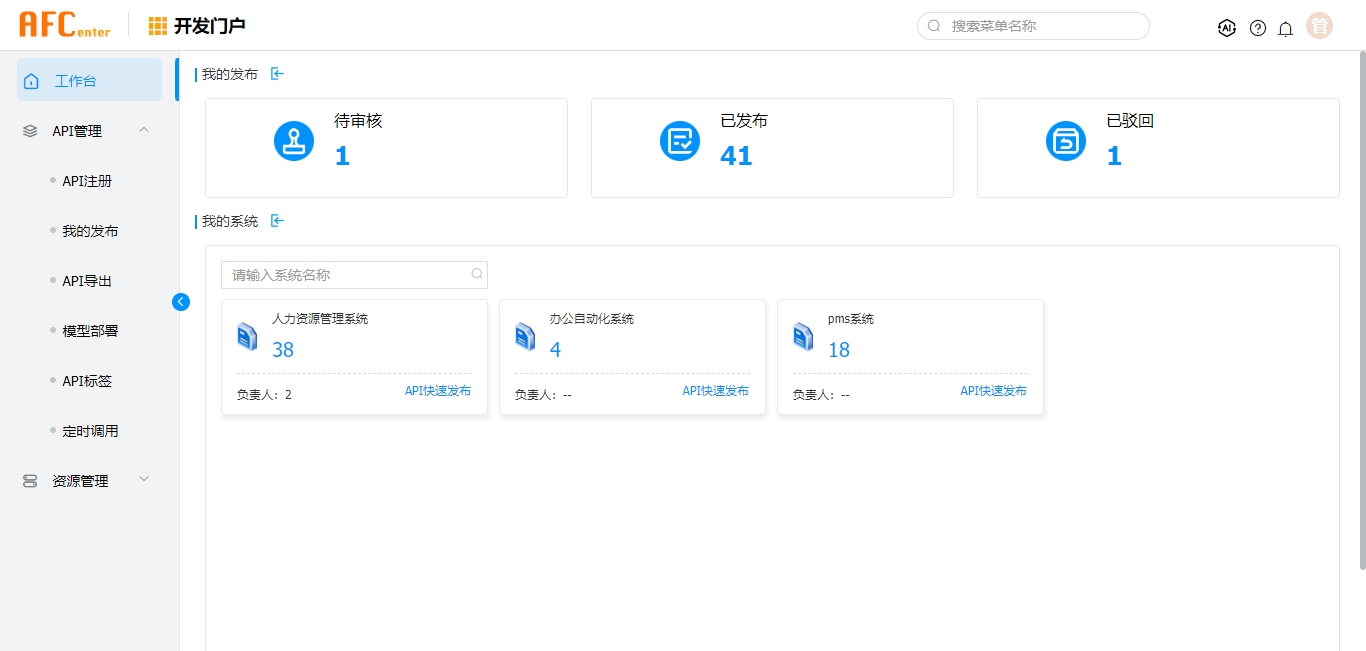Click the 待审核 stamp icon
The width and height of the screenshot is (1366, 651).
294,141
